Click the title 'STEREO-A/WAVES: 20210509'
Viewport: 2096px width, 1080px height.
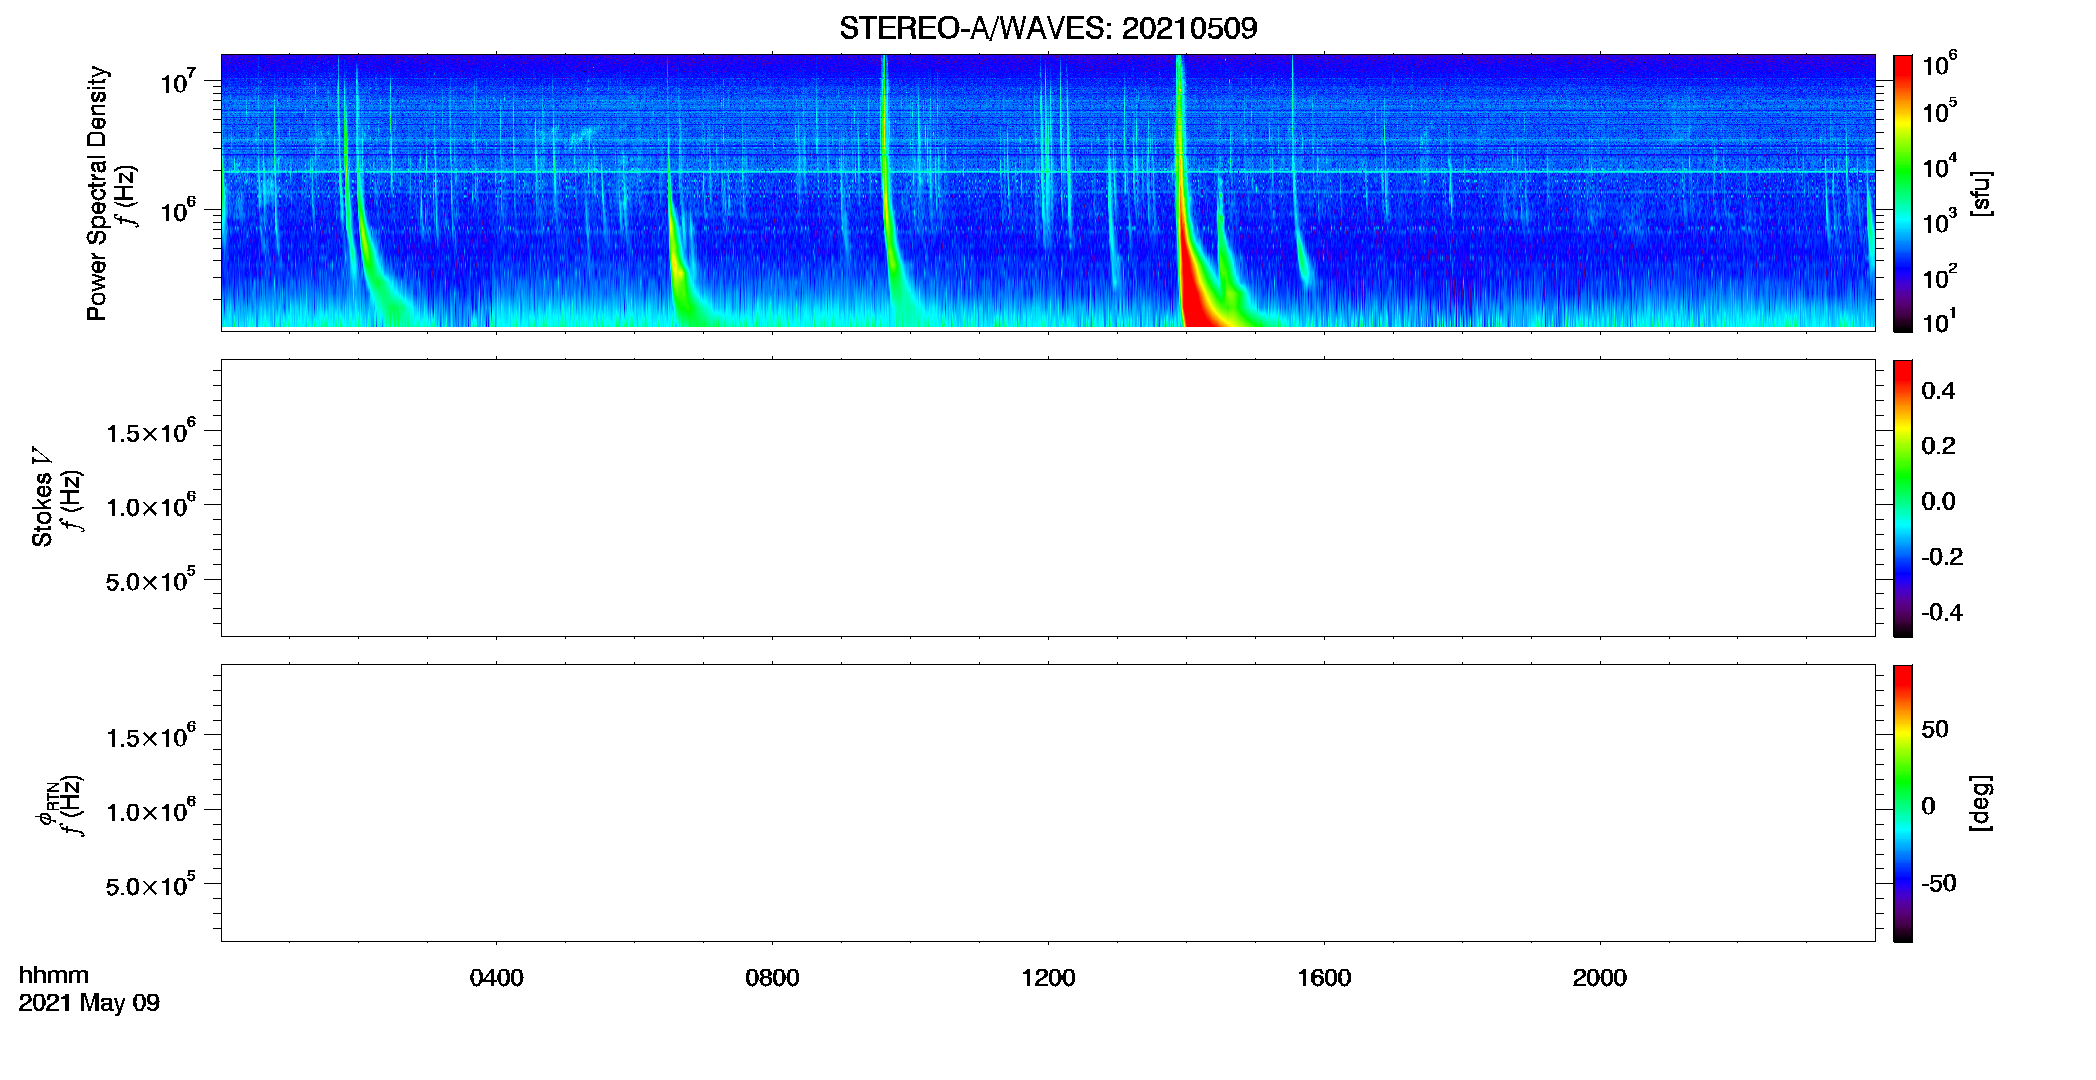1048,28
